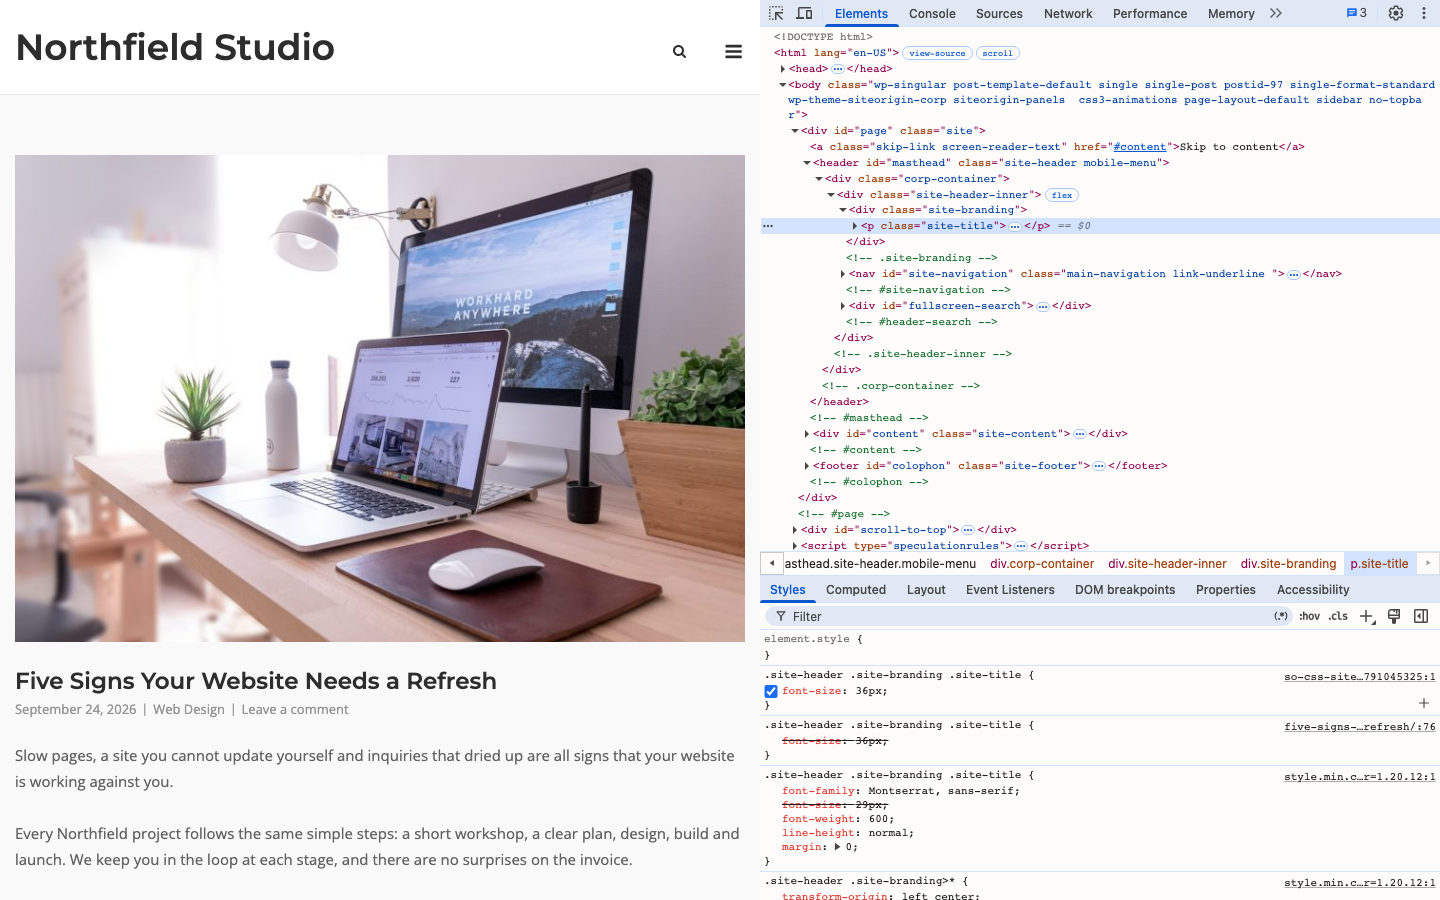Toggle the :hov element state panel
Screen dimensions: 1440x900
tap(1310, 616)
